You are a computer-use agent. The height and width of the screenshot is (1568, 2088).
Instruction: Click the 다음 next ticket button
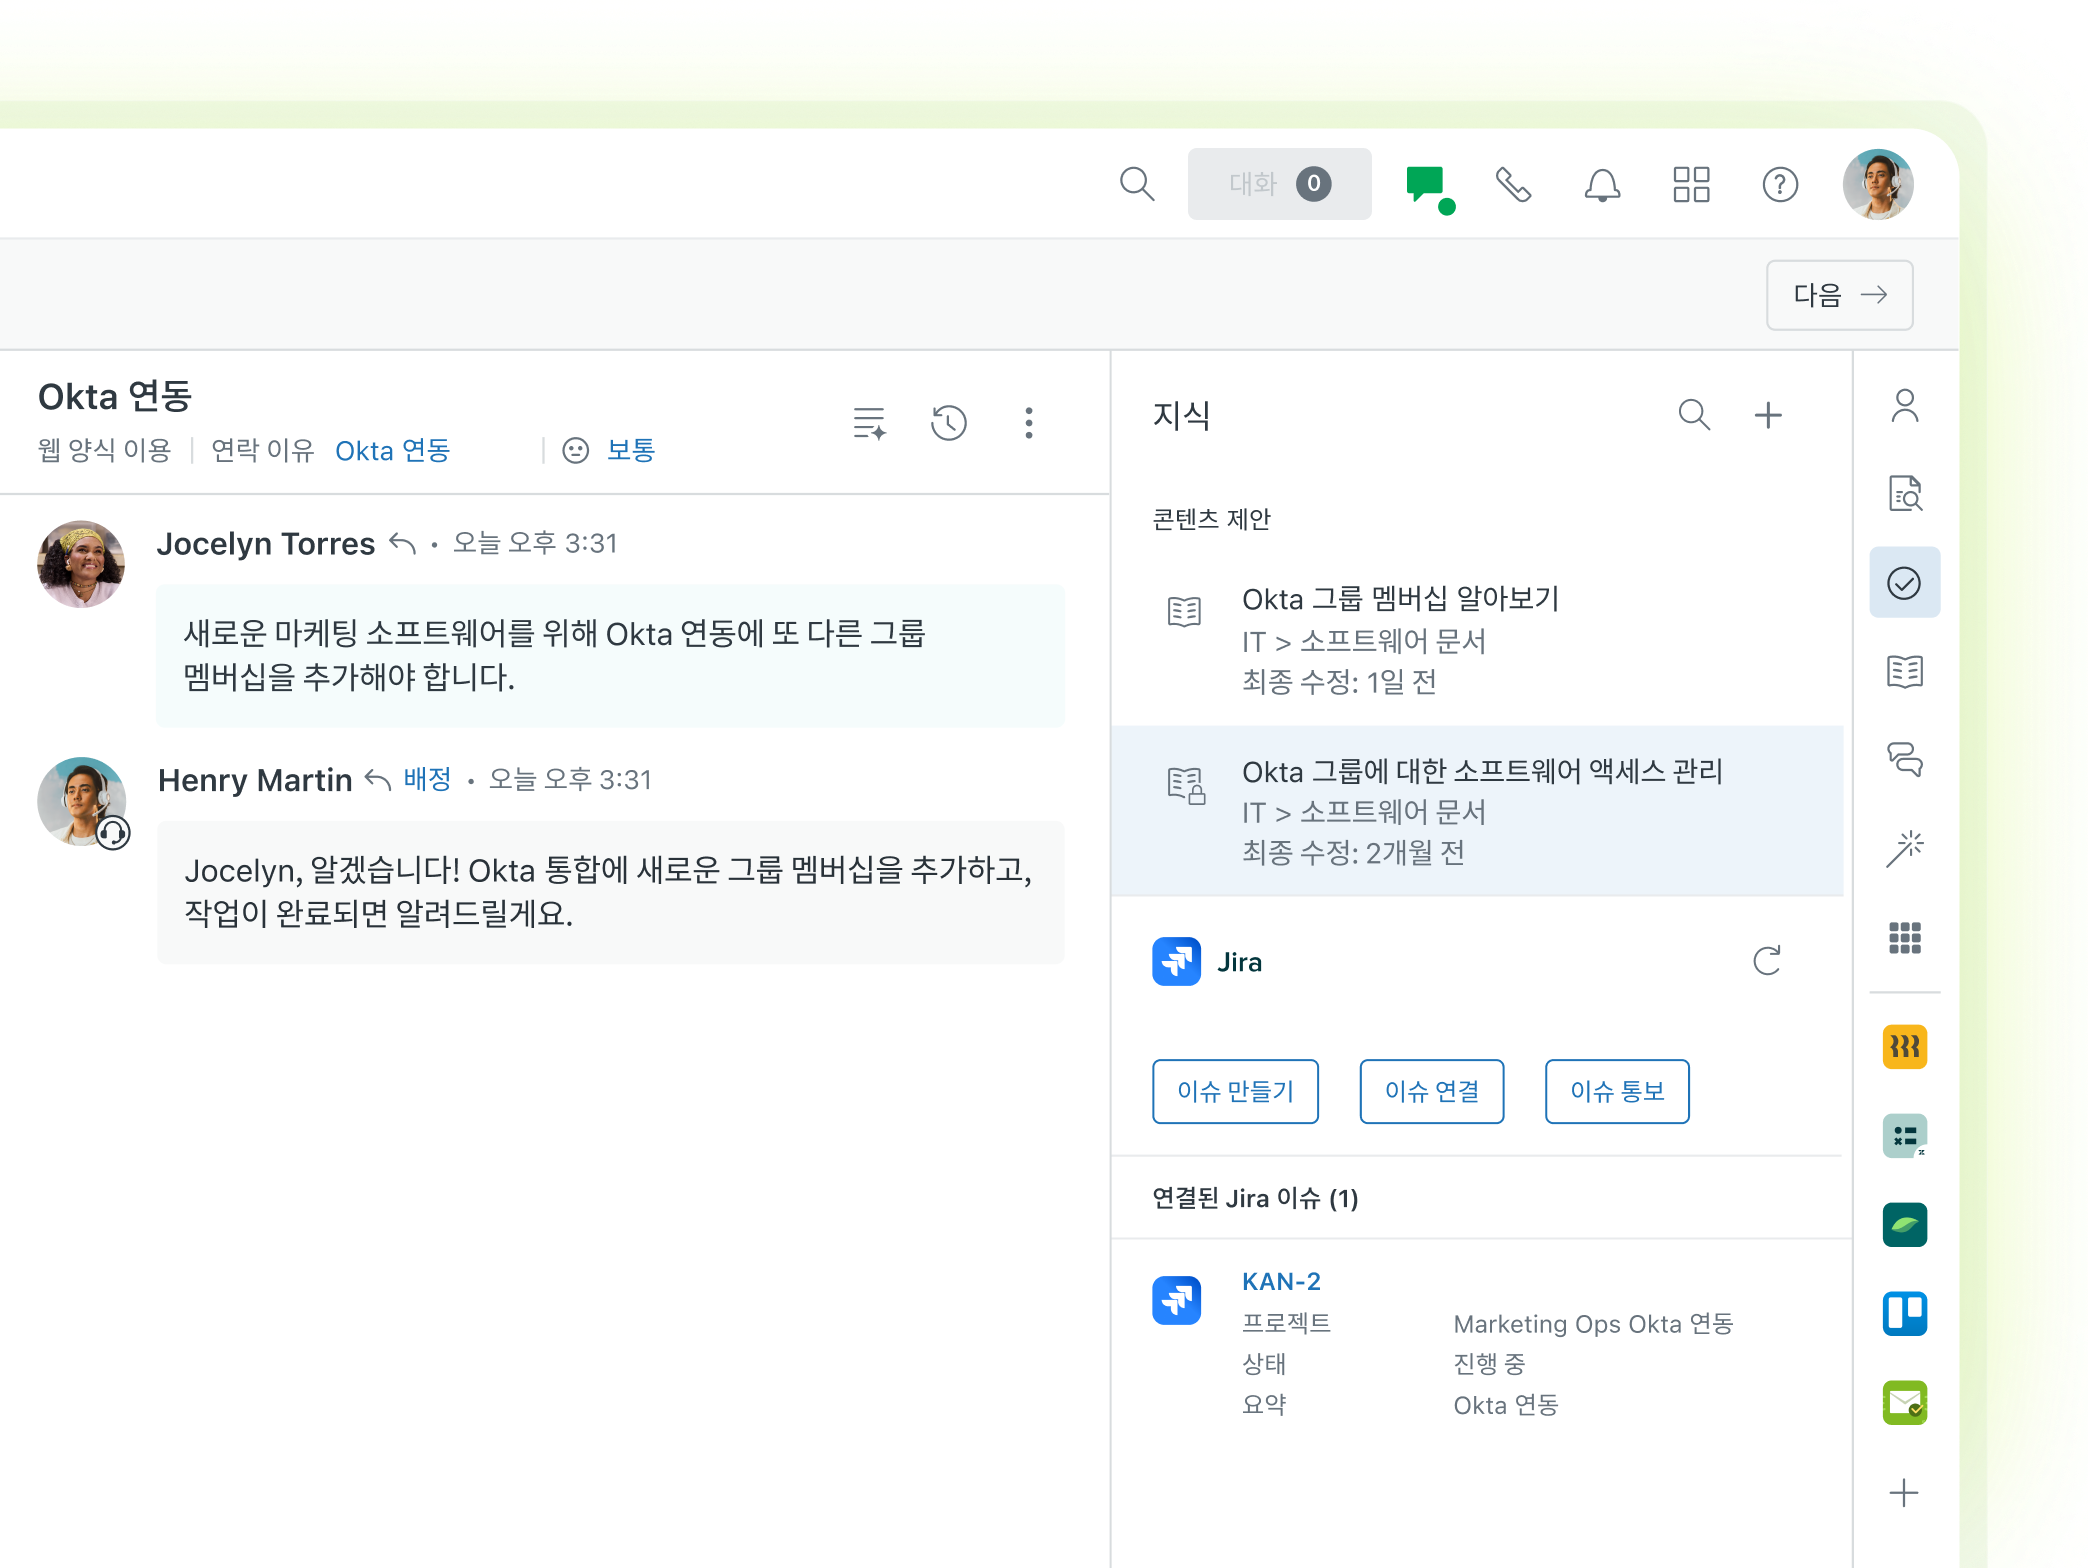(x=1839, y=295)
